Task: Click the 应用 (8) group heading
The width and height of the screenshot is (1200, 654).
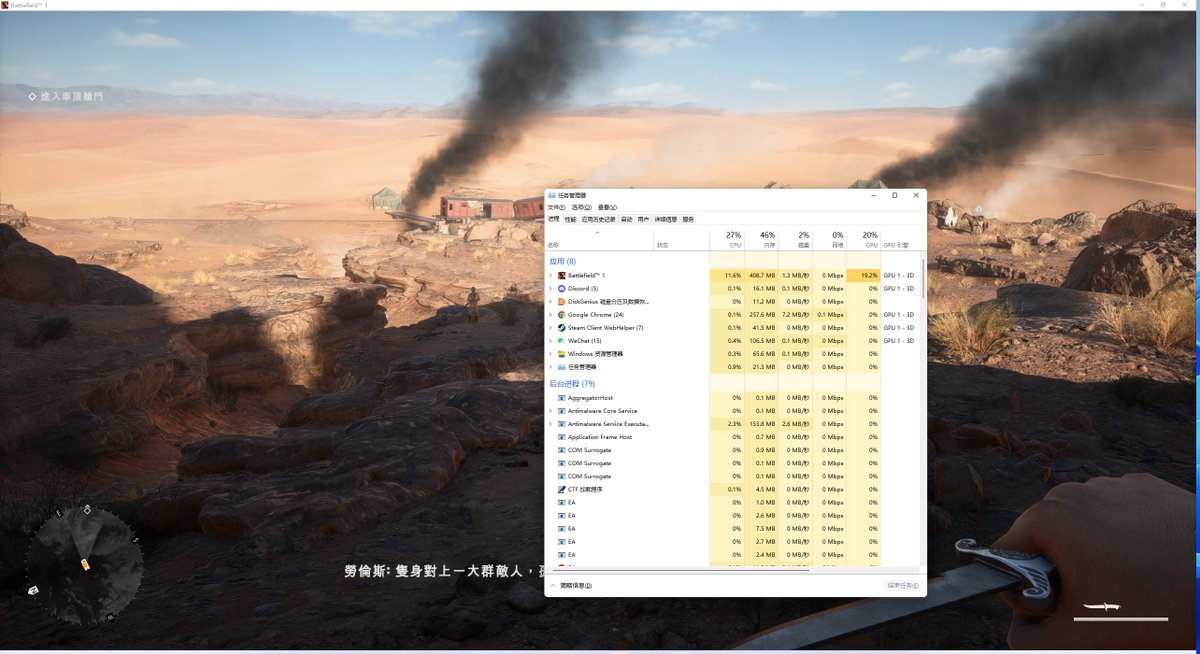Action: point(561,260)
